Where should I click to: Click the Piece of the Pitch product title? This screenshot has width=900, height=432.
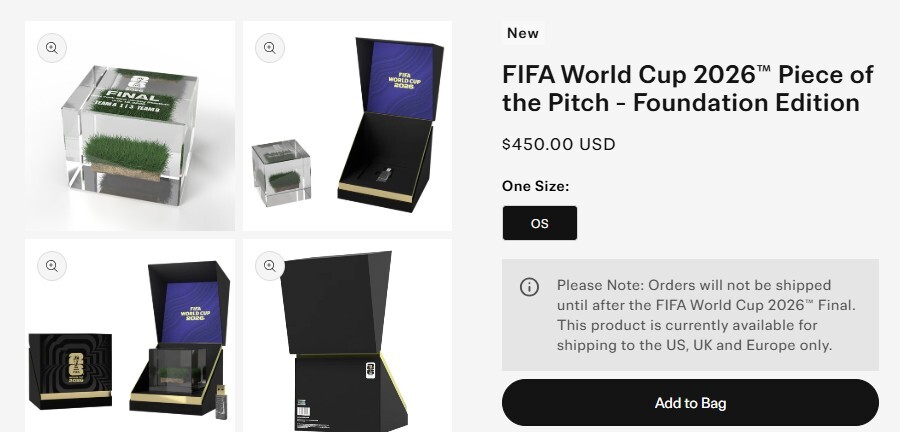click(688, 89)
